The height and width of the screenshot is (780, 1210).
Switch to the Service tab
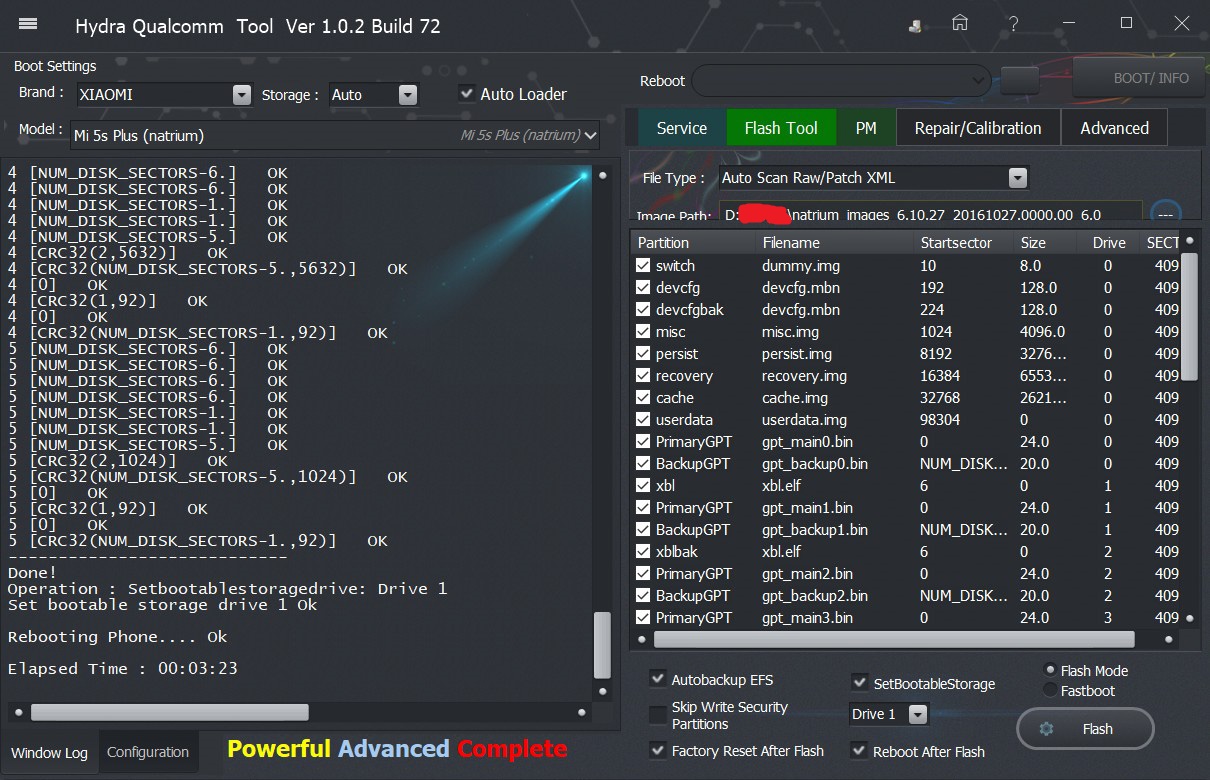pyautogui.click(x=682, y=128)
